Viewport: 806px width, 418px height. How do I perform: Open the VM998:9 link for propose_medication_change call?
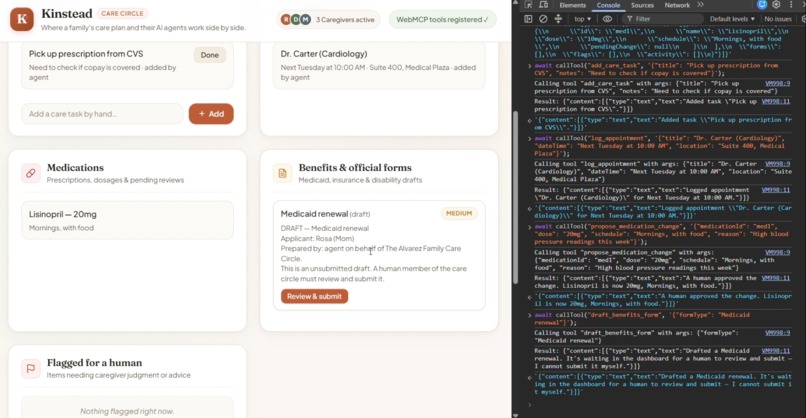point(777,252)
